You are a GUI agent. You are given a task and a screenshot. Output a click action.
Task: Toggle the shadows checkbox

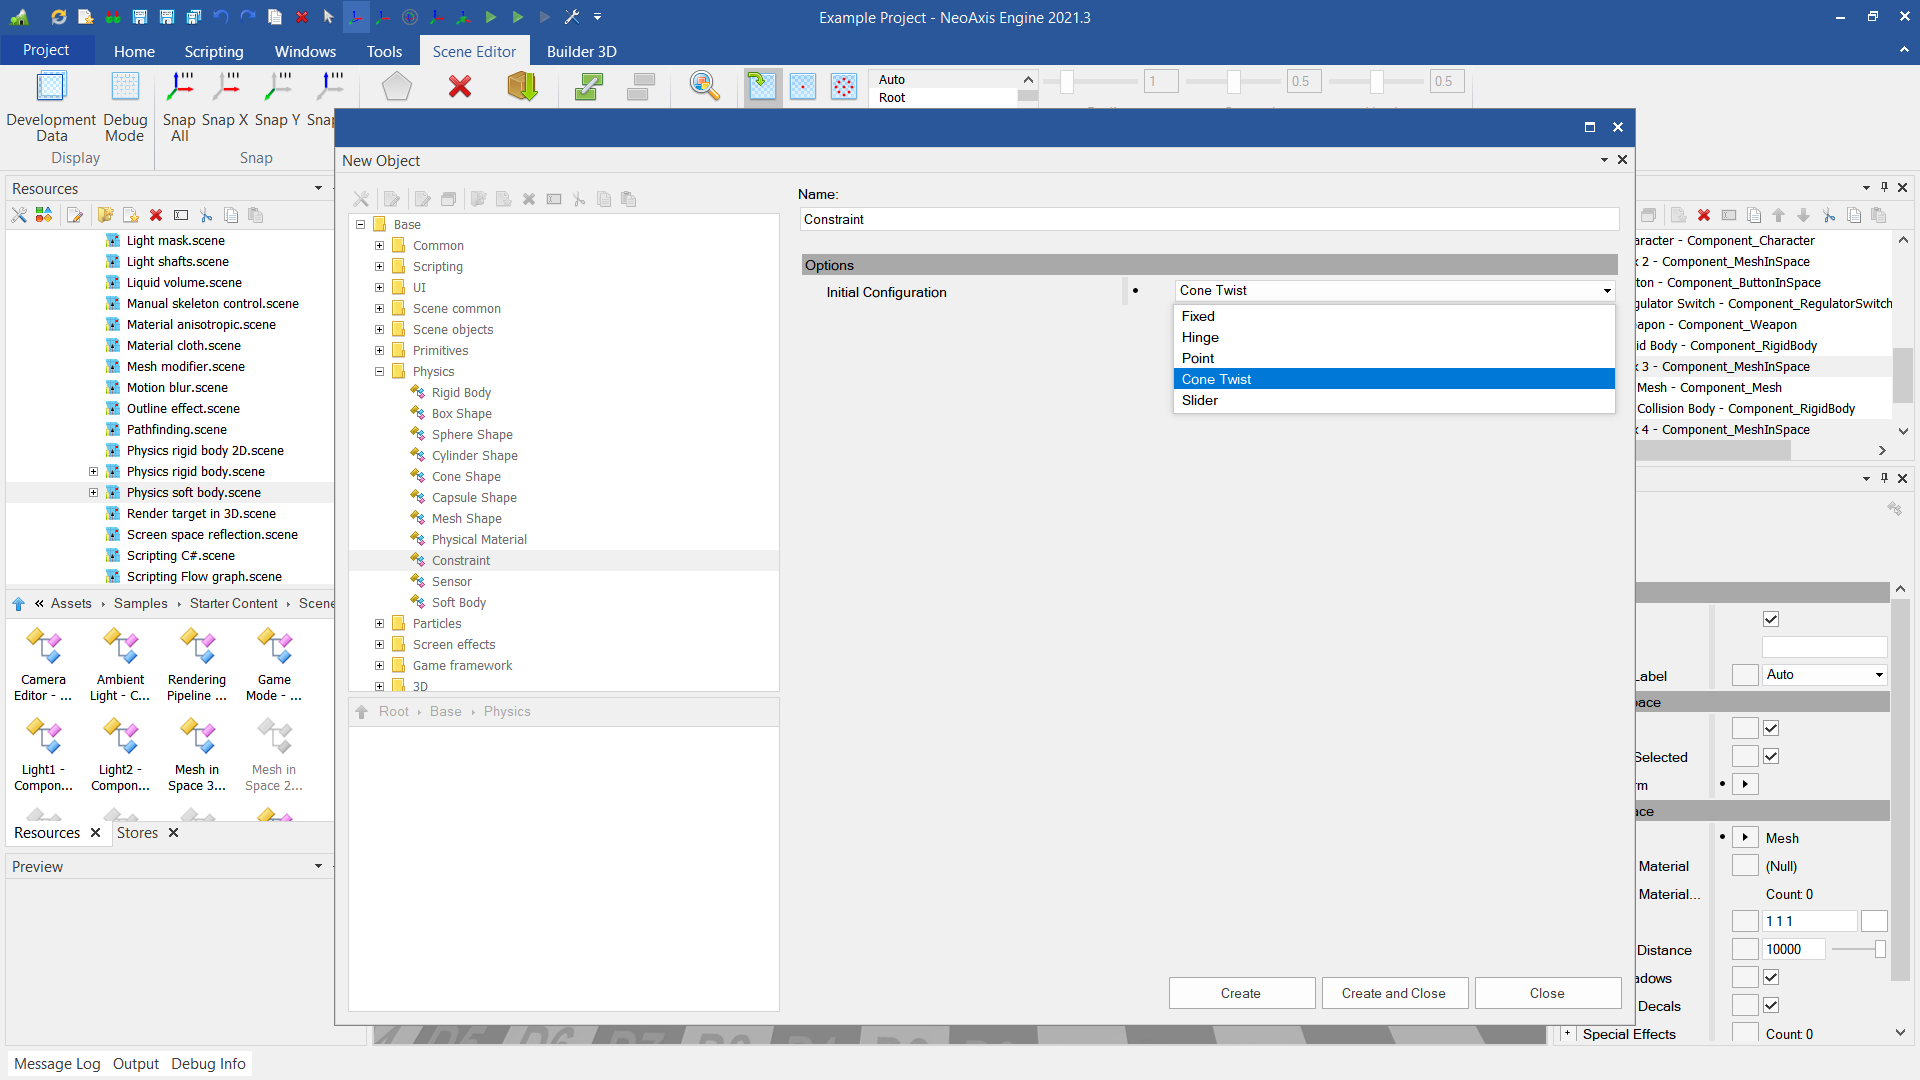click(x=1771, y=977)
